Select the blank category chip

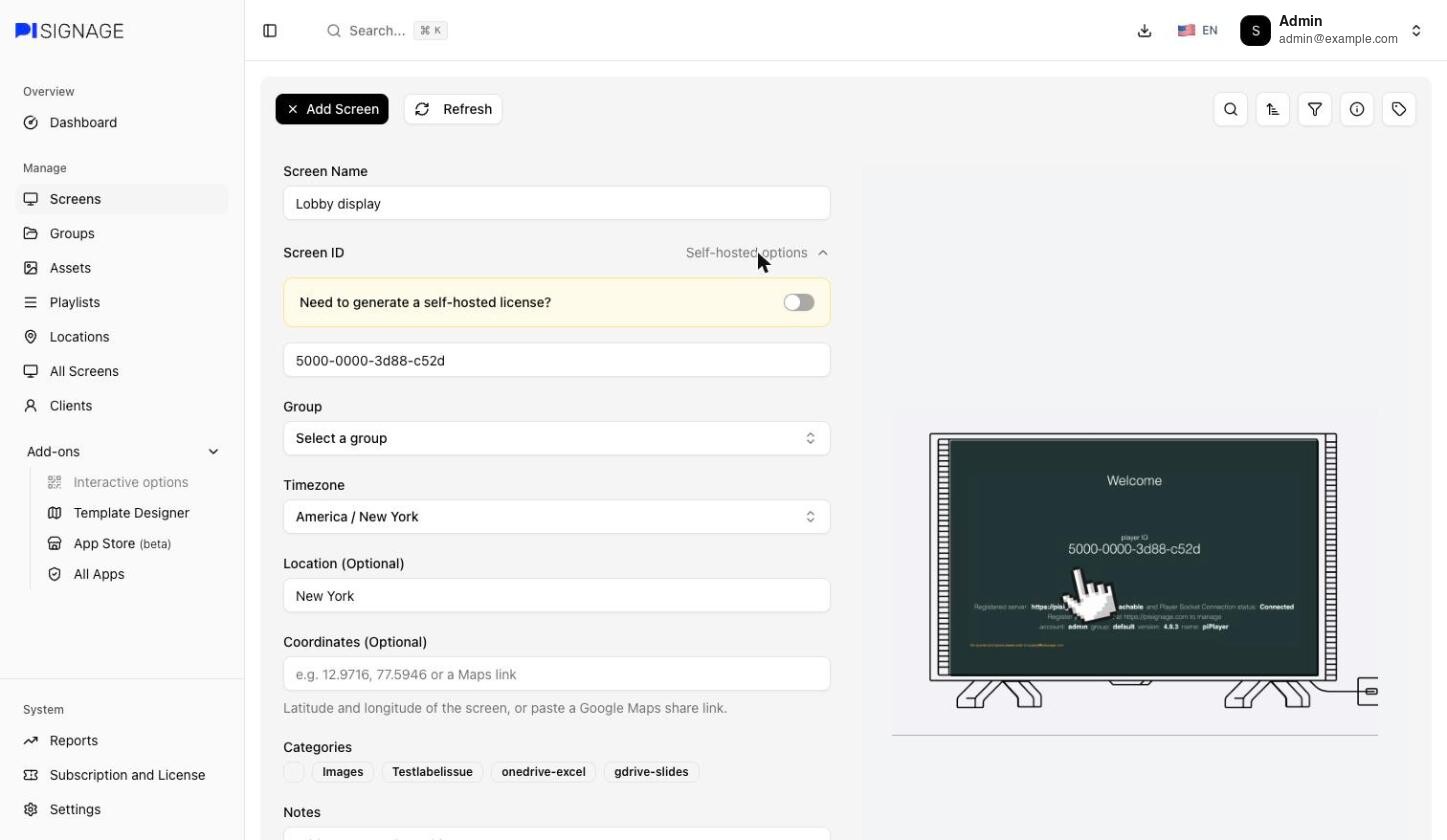click(294, 772)
